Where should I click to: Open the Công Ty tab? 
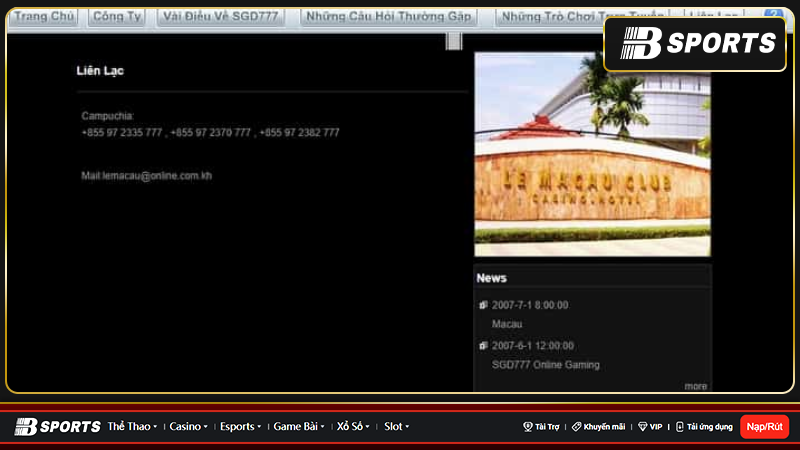tap(117, 17)
